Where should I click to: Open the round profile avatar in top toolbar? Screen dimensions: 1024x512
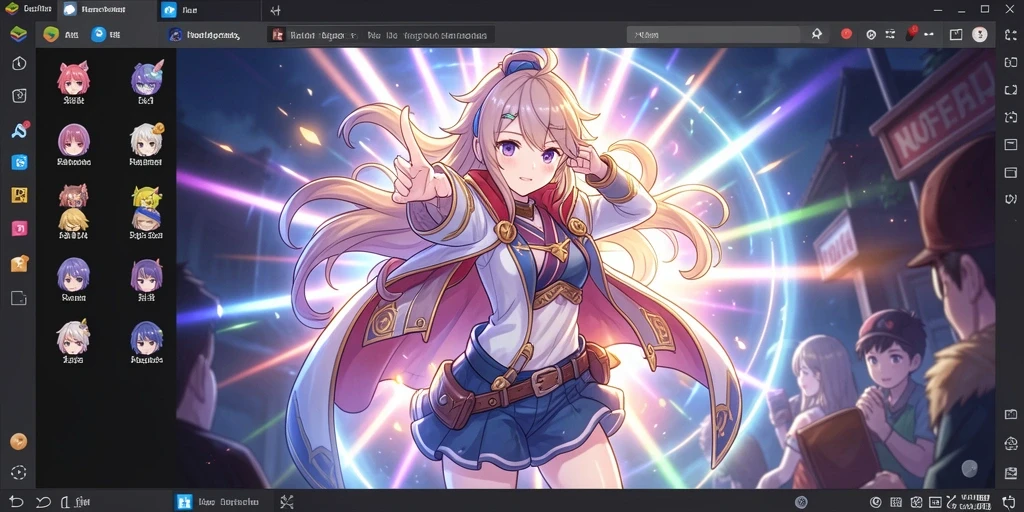[980, 35]
